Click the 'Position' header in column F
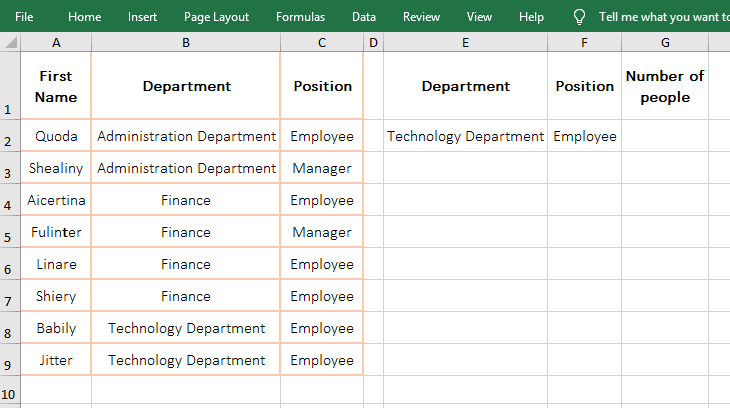 pyautogui.click(x=584, y=85)
